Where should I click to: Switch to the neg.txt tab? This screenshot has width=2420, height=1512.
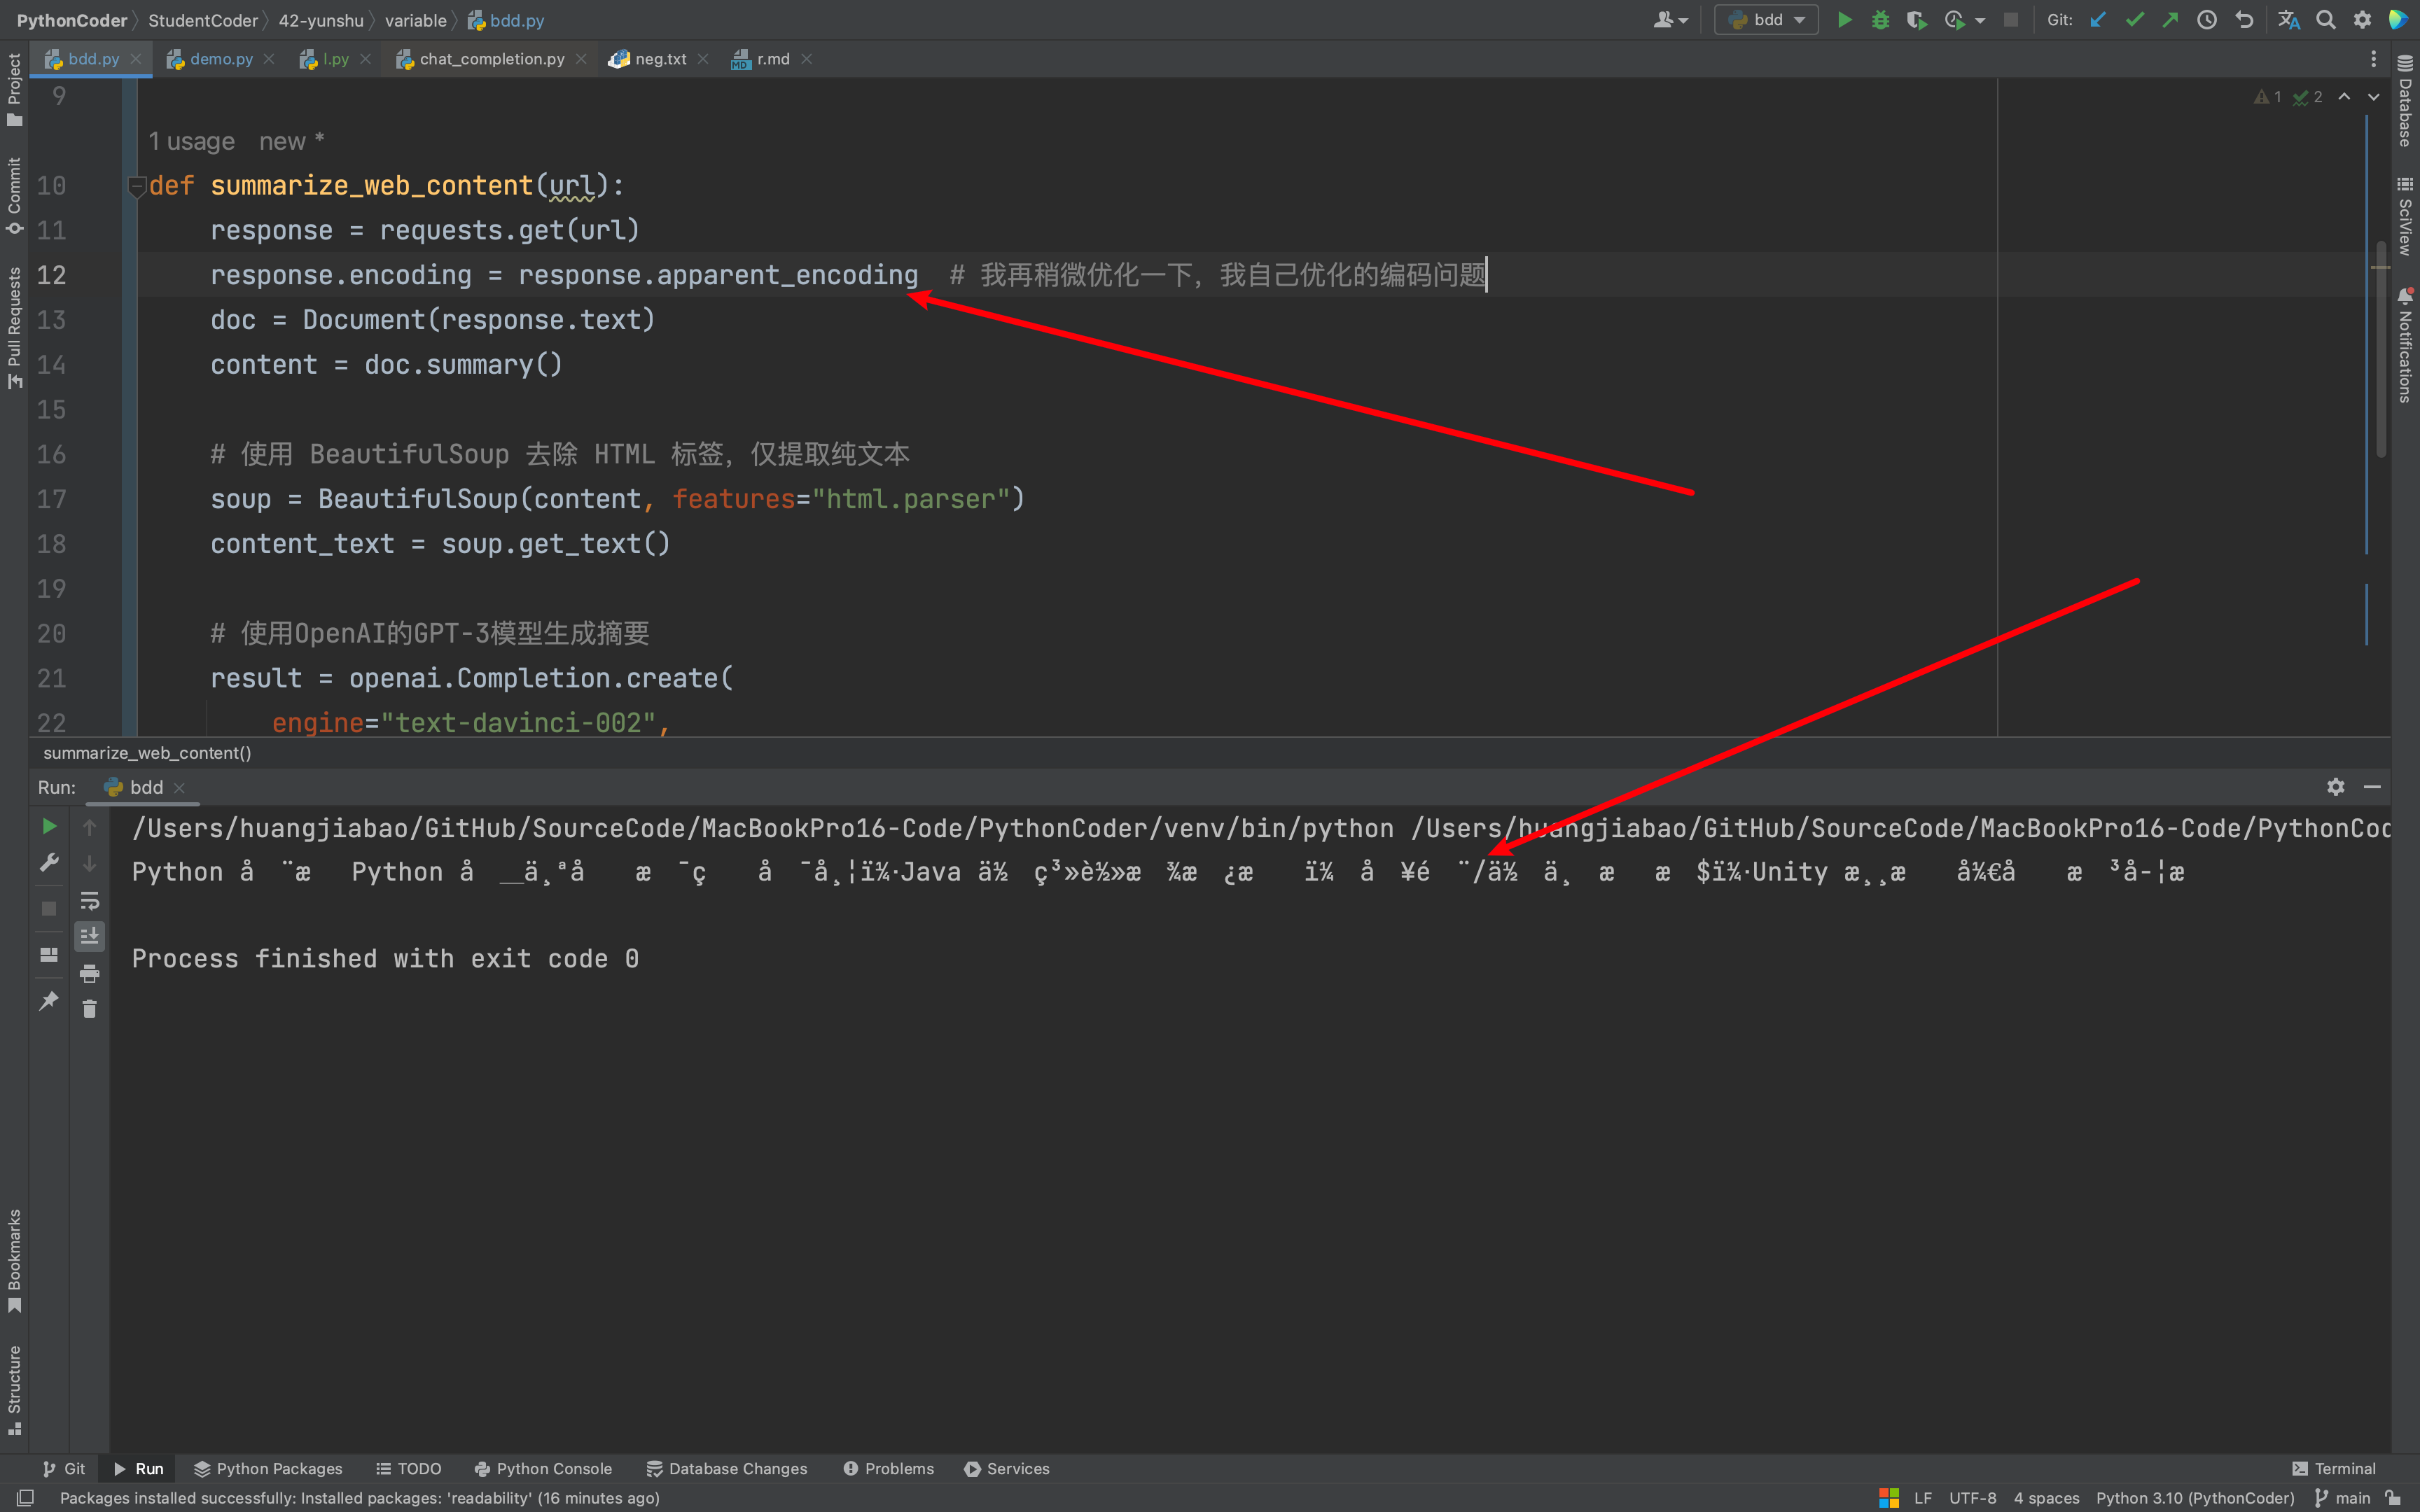pyautogui.click(x=660, y=59)
